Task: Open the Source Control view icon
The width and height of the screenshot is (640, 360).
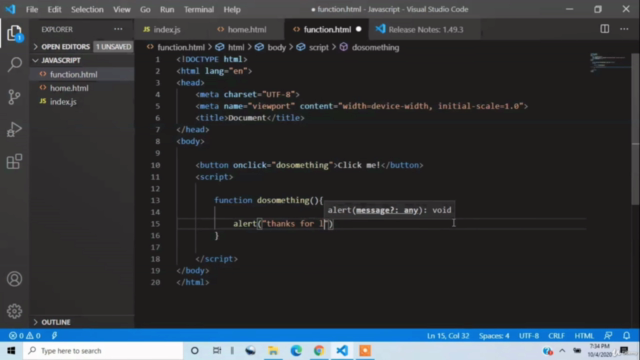Action: click(14, 97)
